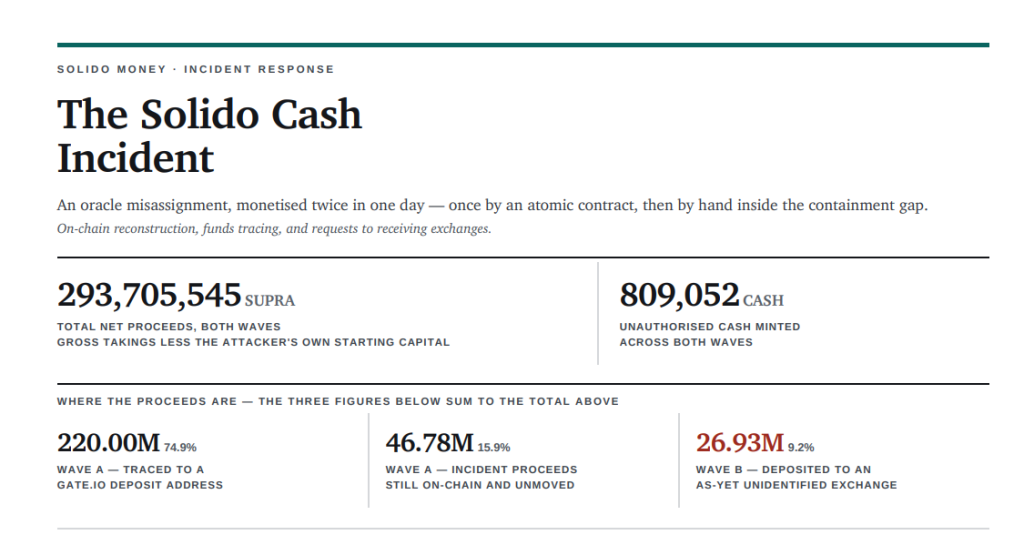Select the title The Solido Cash Incident
Screen dimensions: 1024x545
click(x=209, y=136)
